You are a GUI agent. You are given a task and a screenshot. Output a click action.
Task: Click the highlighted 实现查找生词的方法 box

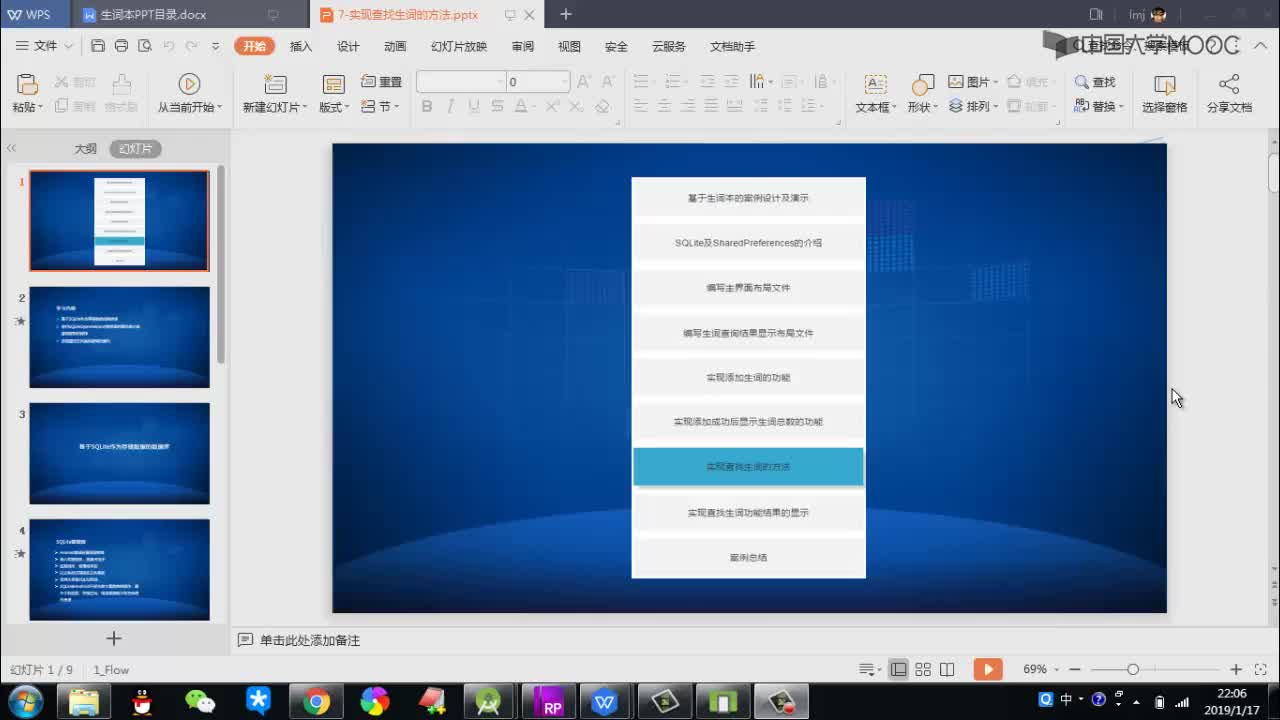tap(748, 467)
